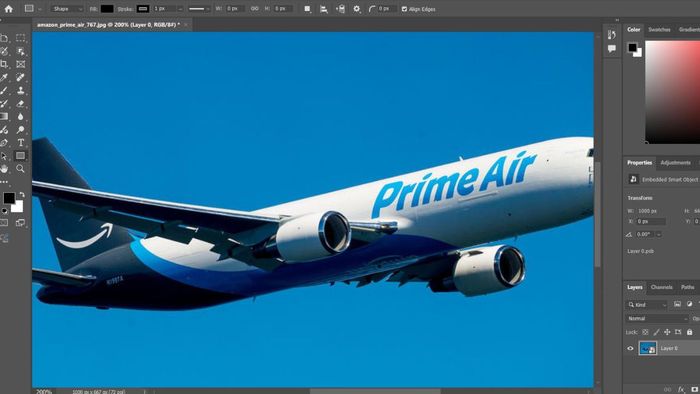The height and width of the screenshot is (394, 700).
Task: Select the Object Selection tool
Action: point(21,51)
